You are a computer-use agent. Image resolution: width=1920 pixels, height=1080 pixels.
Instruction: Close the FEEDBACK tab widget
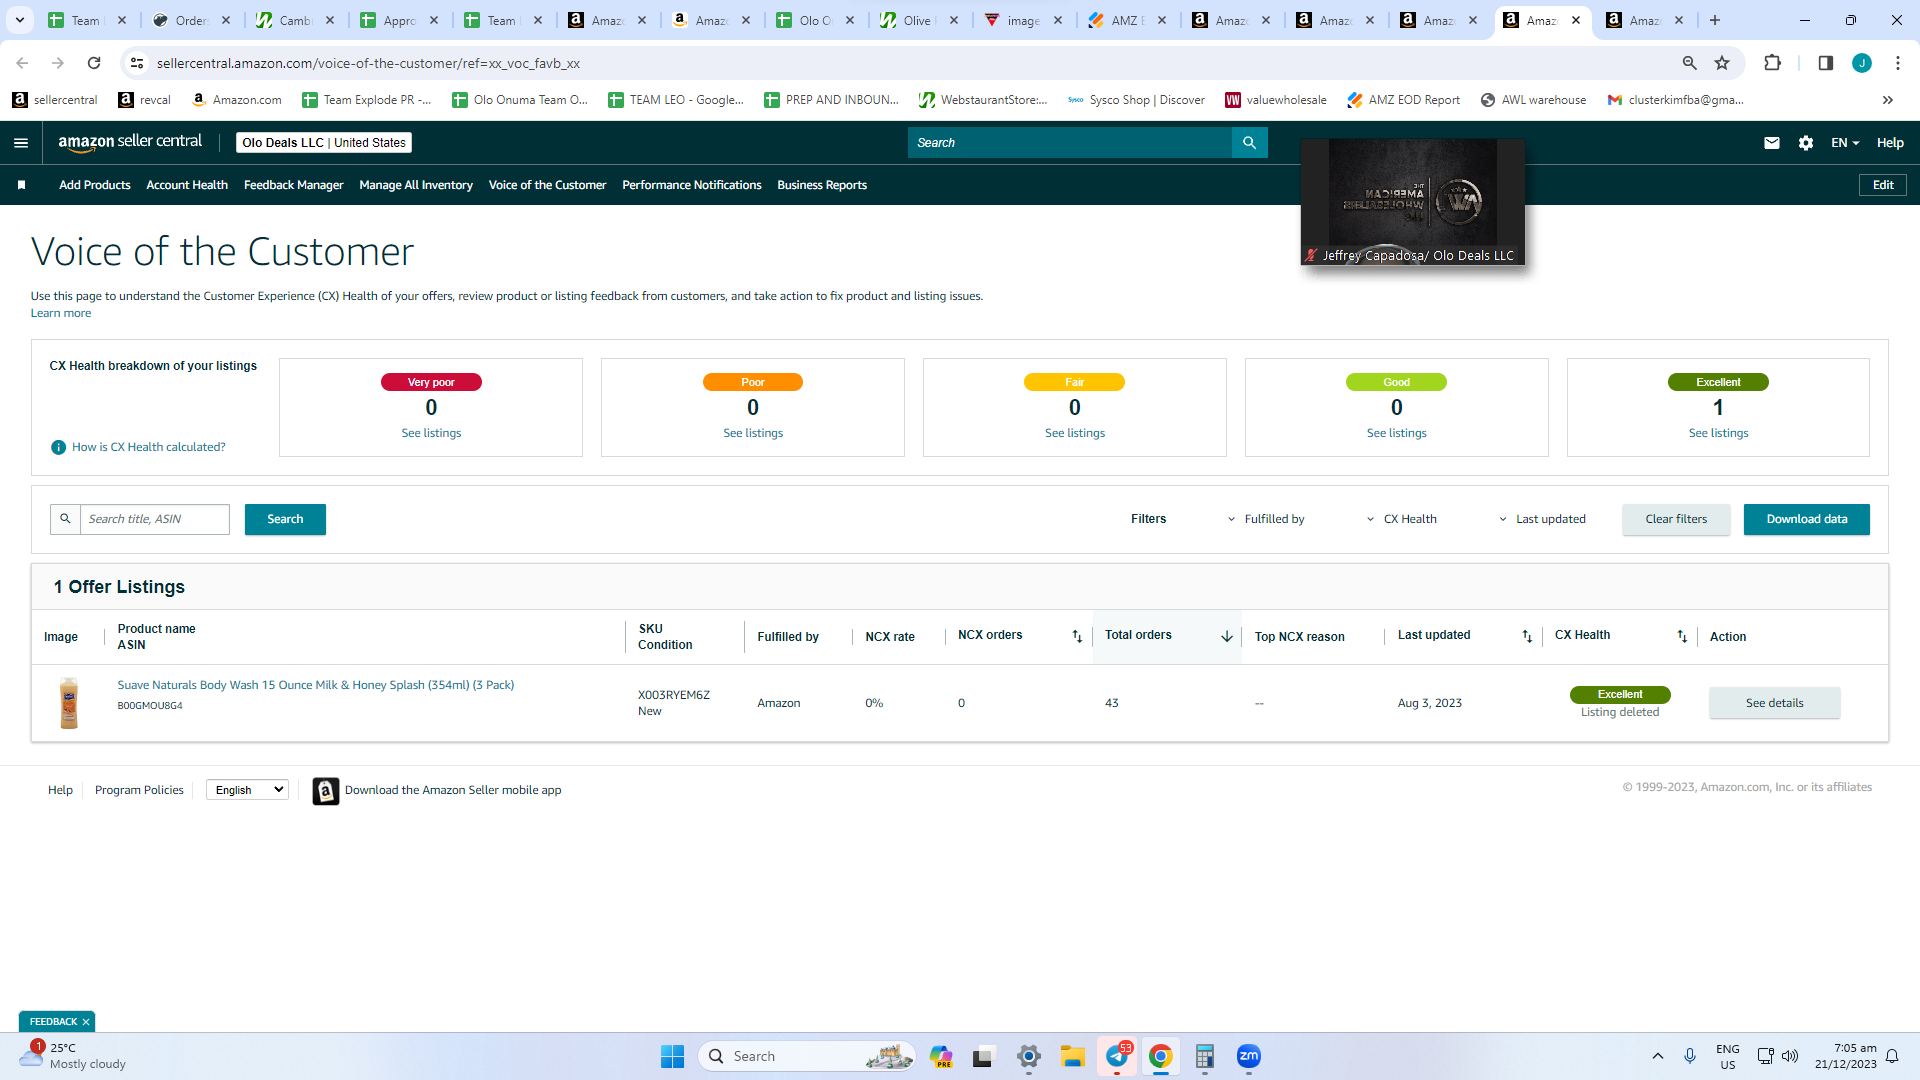(x=86, y=1022)
